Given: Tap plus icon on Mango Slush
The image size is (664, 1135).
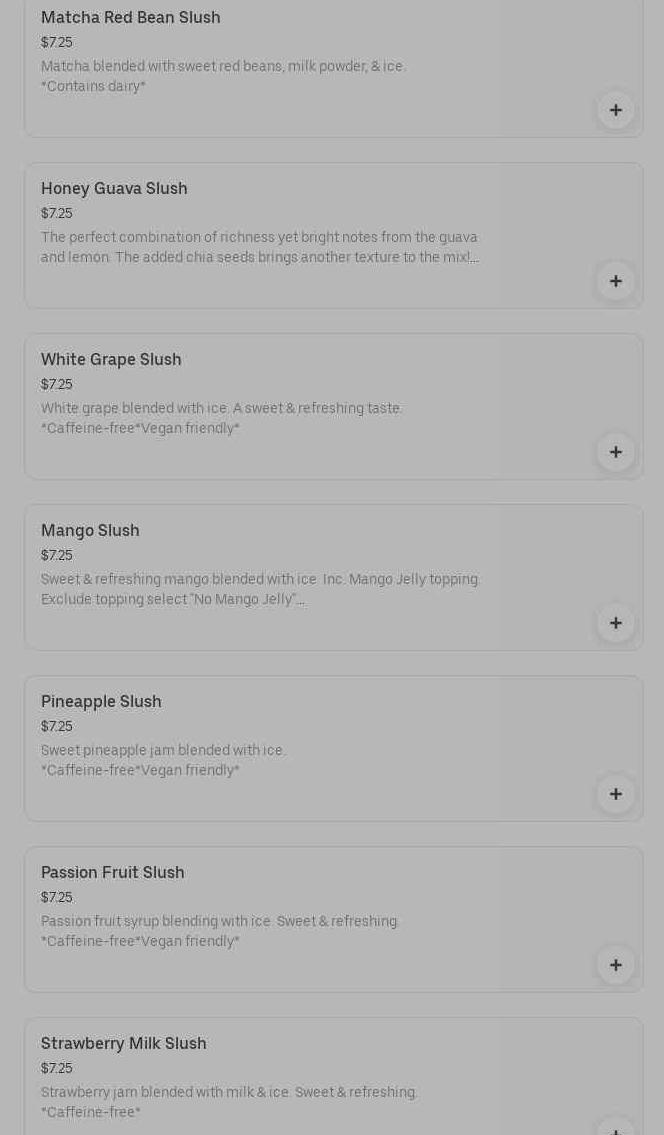Looking at the screenshot, I should [615, 623].
